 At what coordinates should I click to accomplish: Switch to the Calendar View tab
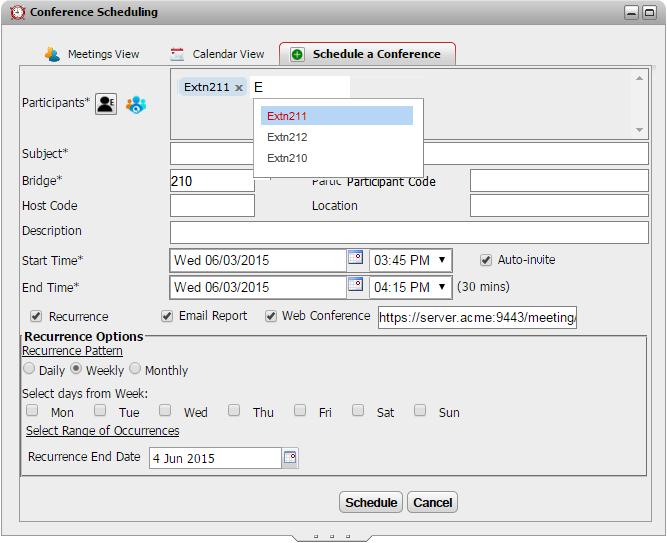click(x=217, y=54)
